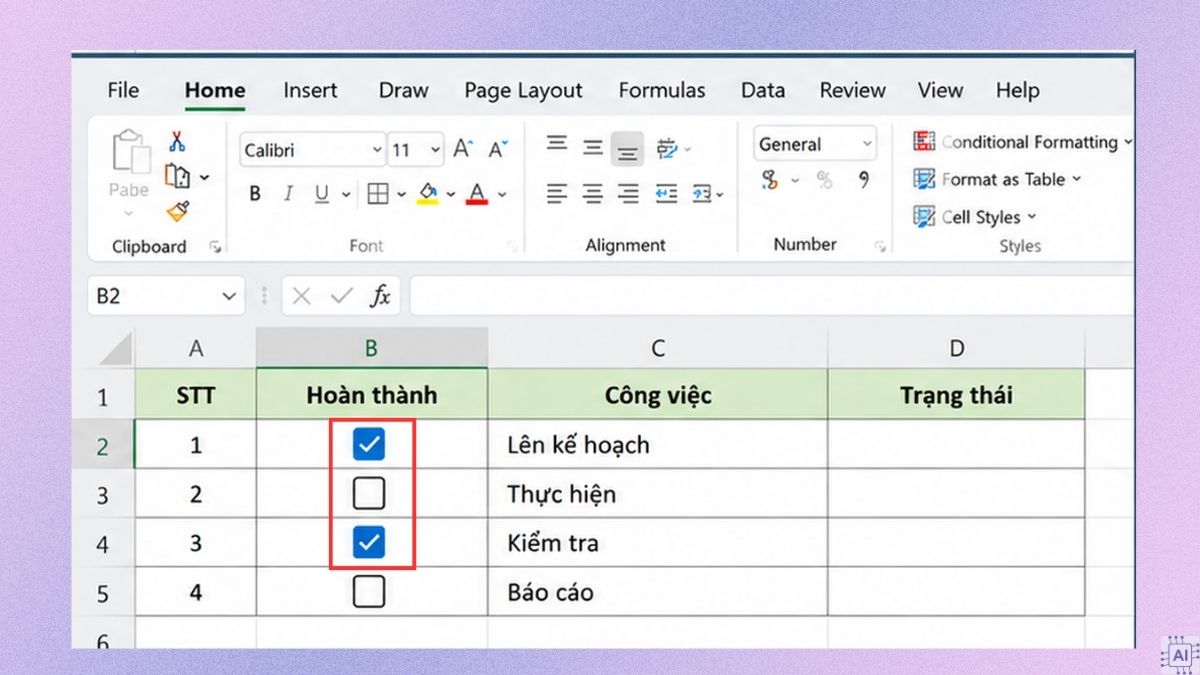Switch to the Data tab
This screenshot has width=1200, height=675.
pyautogui.click(x=763, y=90)
